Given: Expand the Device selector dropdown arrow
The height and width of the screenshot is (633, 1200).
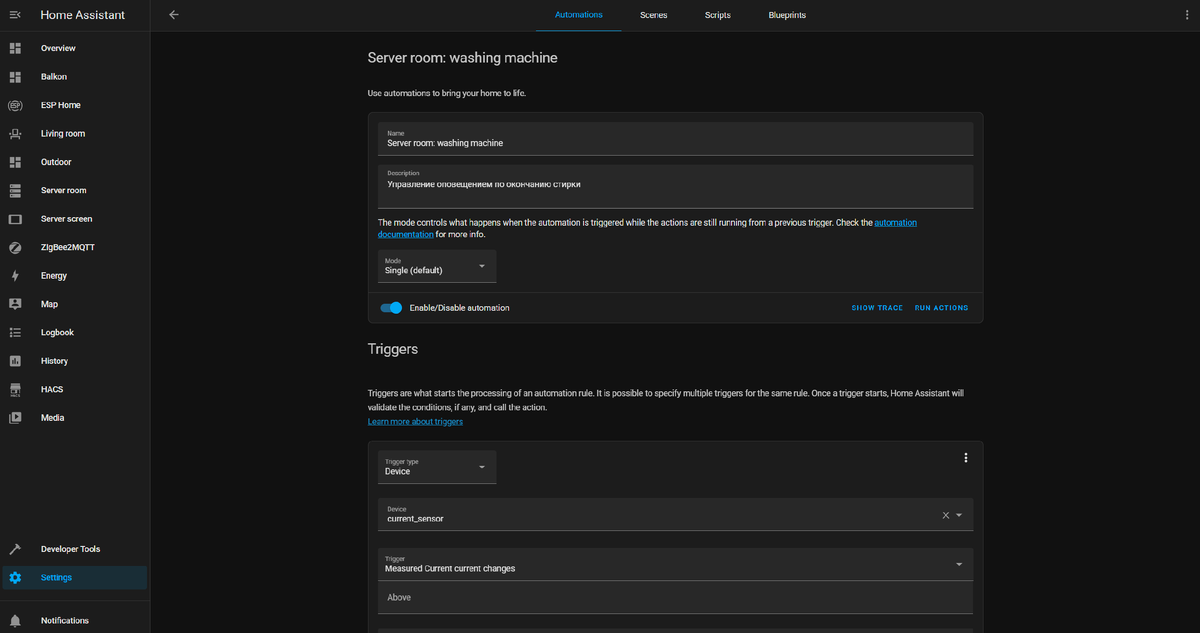Looking at the screenshot, I should (x=960, y=515).
